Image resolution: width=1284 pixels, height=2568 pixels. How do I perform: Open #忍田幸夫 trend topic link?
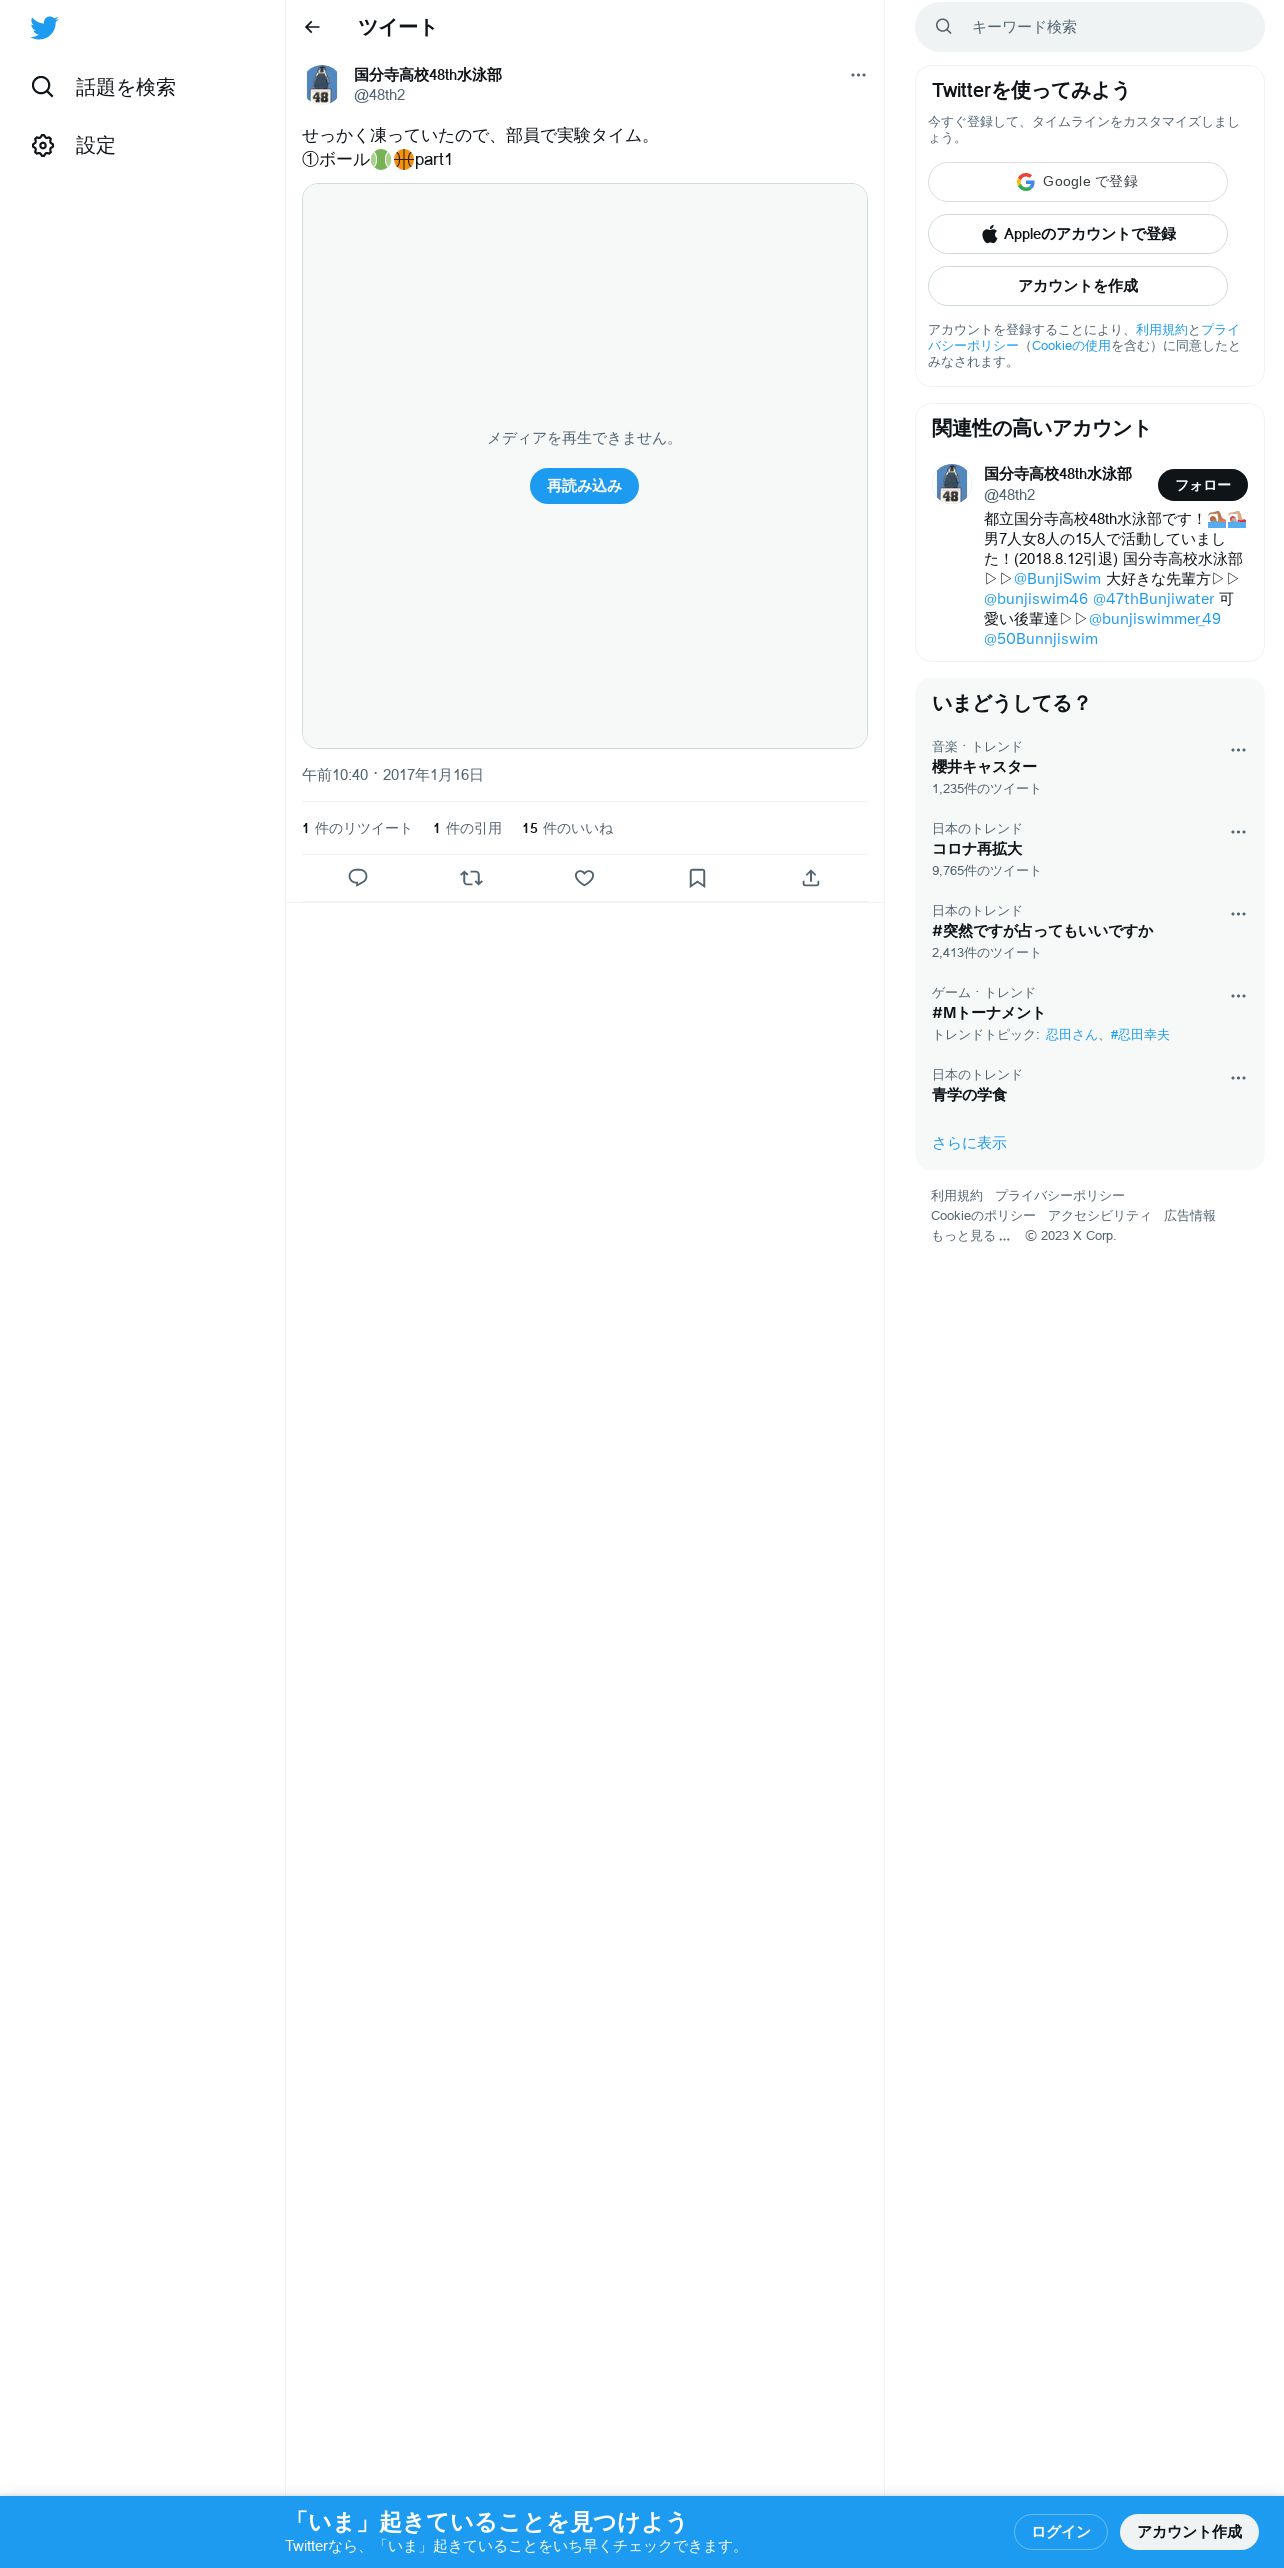point(1140,1035)
